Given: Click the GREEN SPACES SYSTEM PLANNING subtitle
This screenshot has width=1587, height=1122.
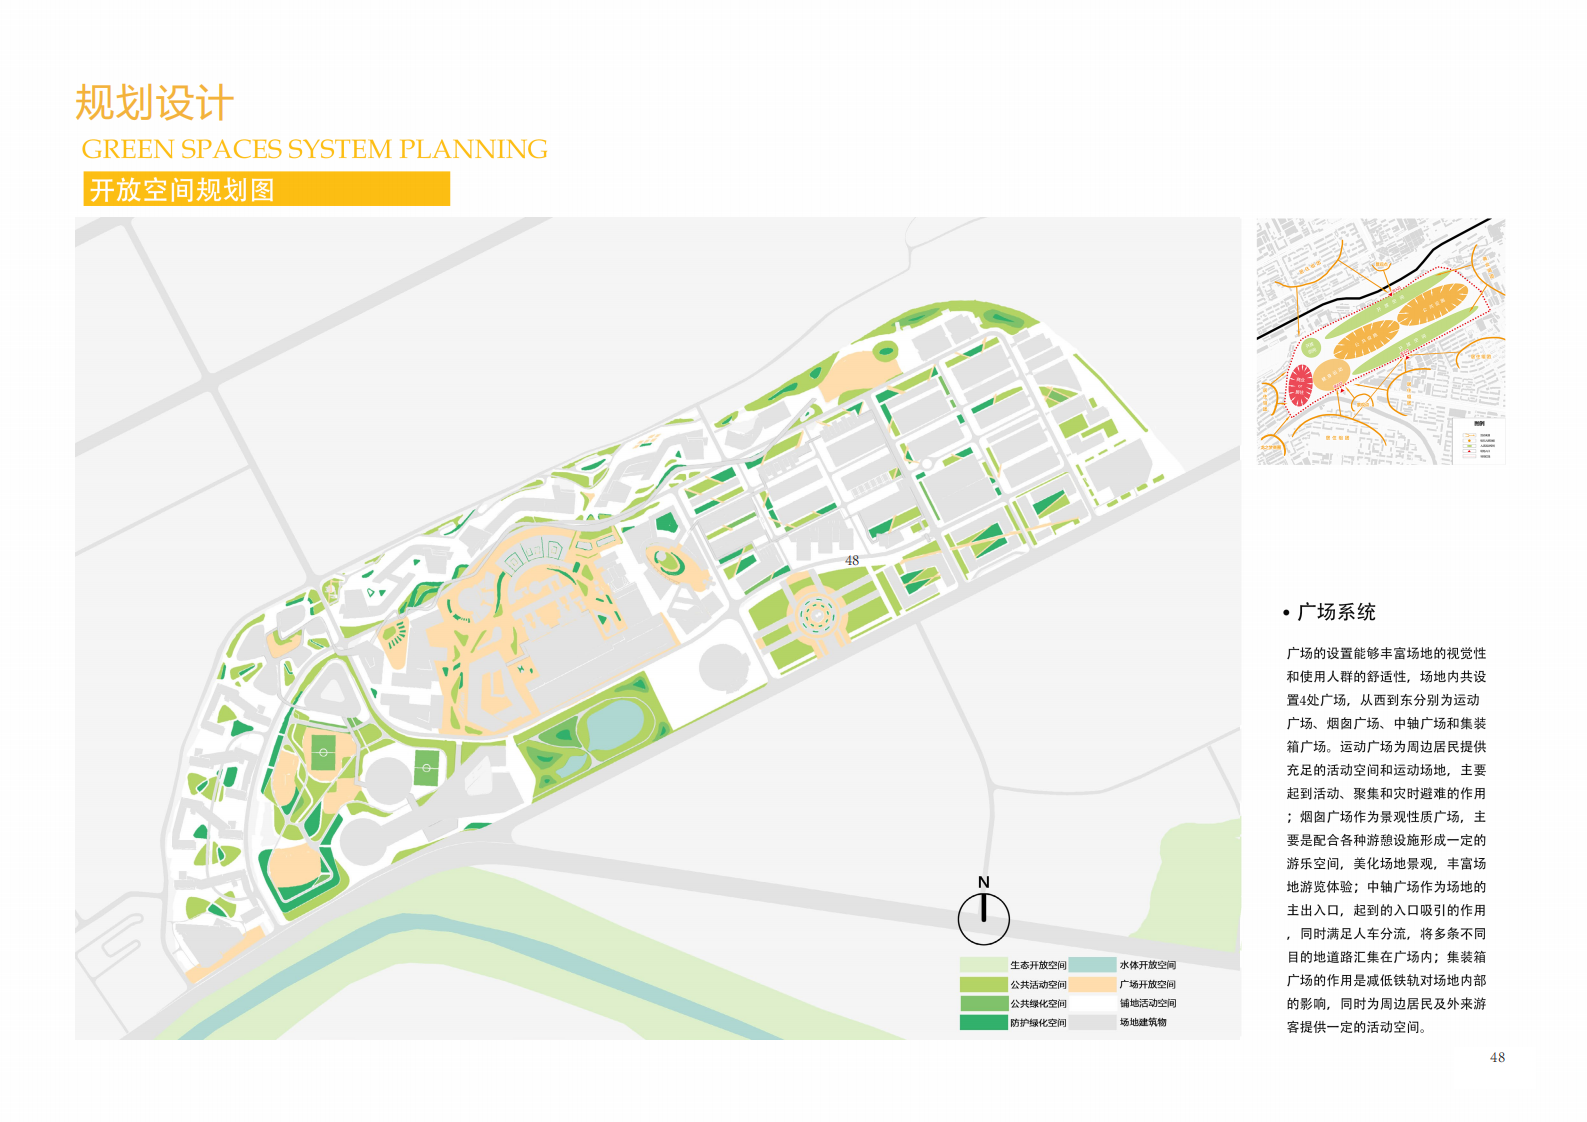Looking at the screenshot, I should tap(314, 149).
